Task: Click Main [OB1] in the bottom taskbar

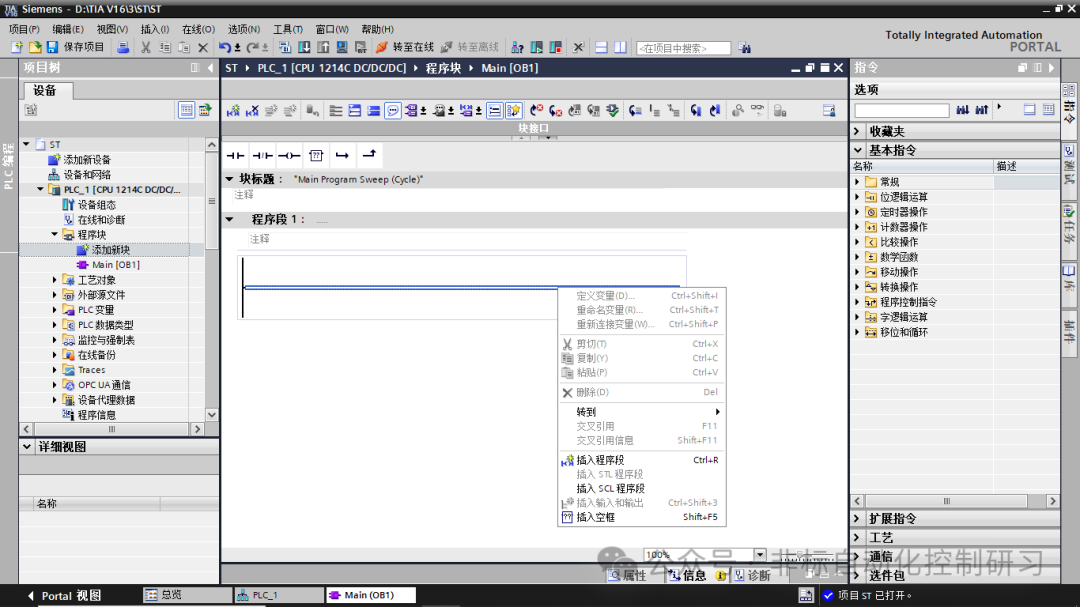Action: pos(370,594)
